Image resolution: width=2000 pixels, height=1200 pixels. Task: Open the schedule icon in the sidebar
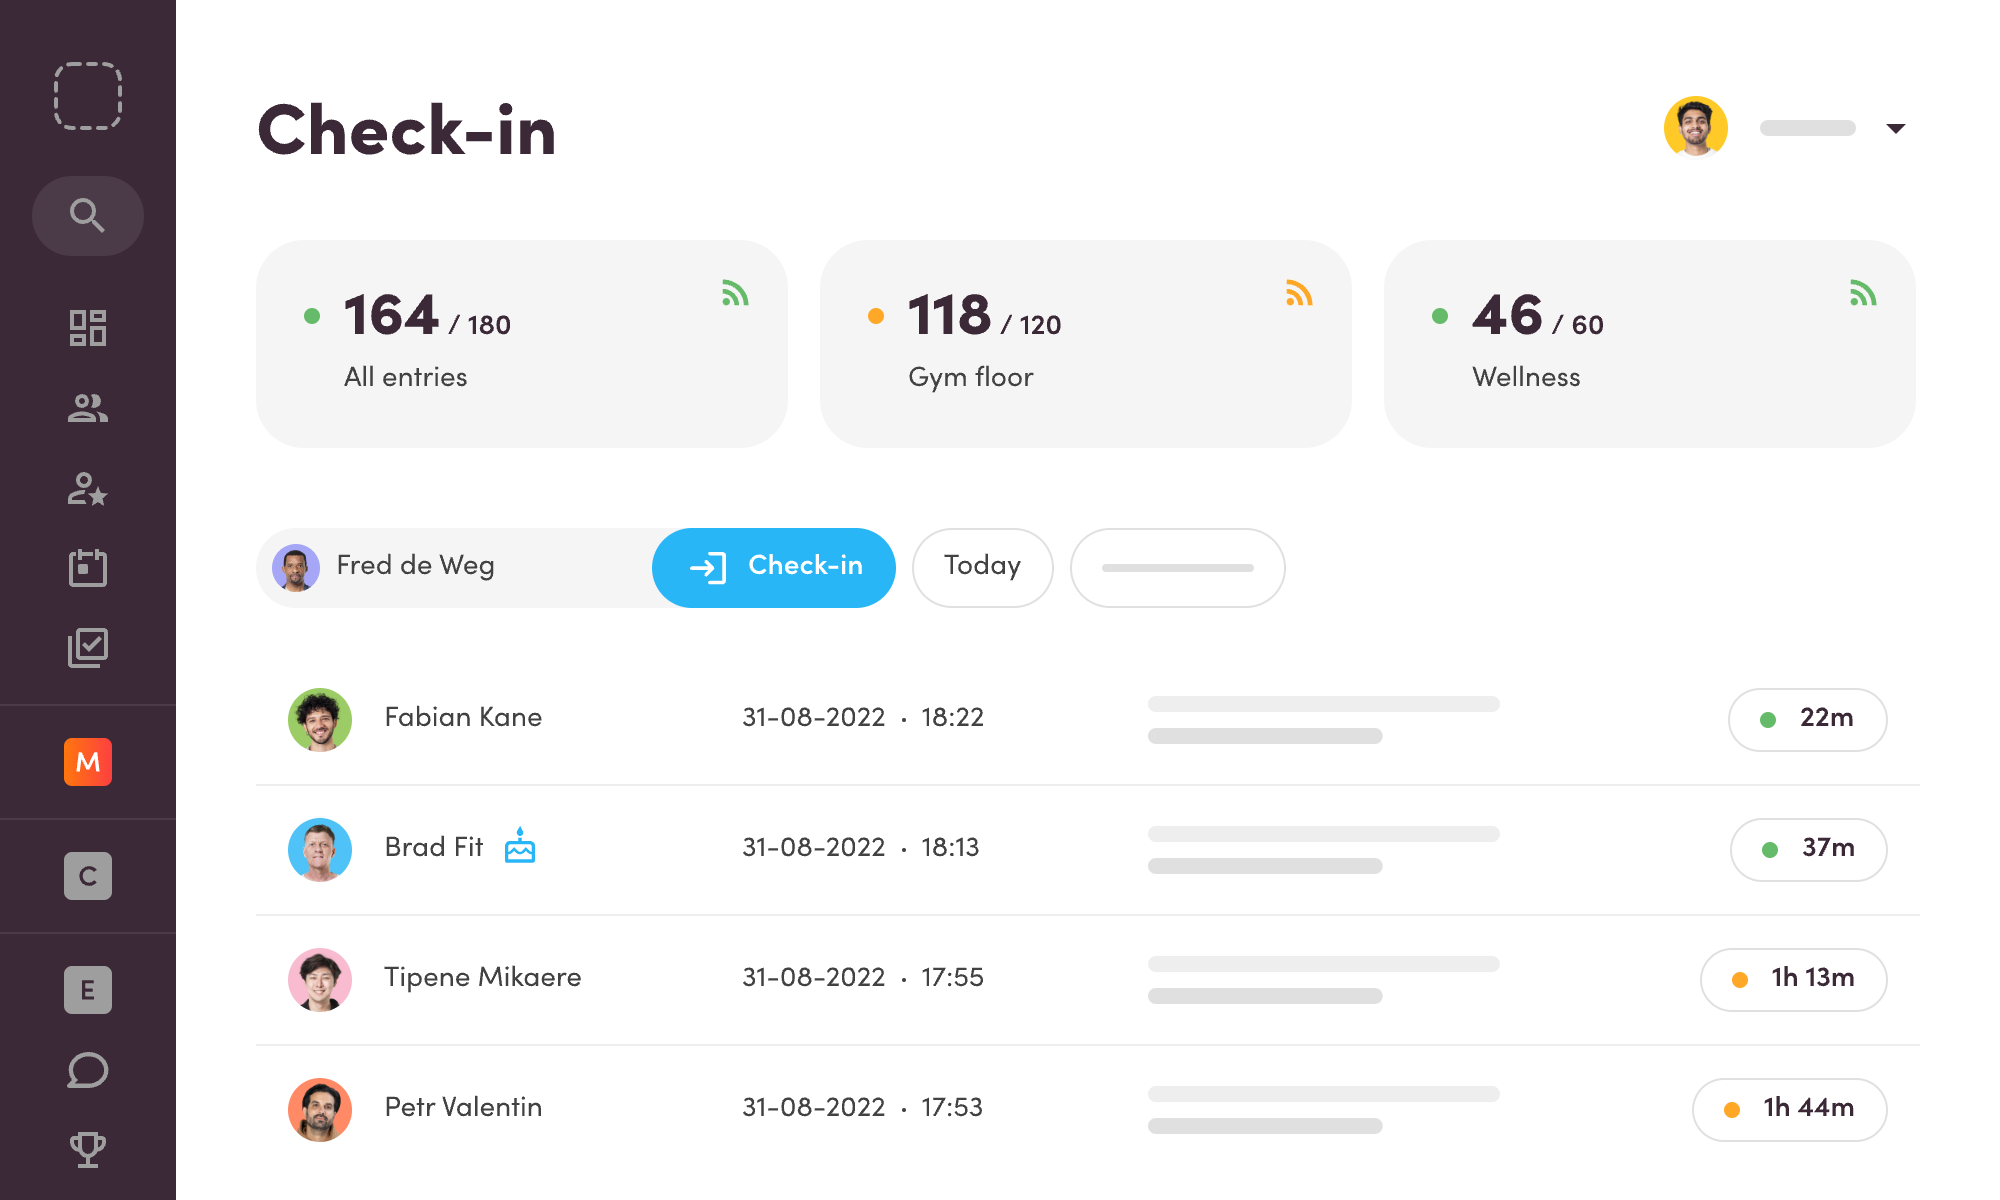coord(88,568)
